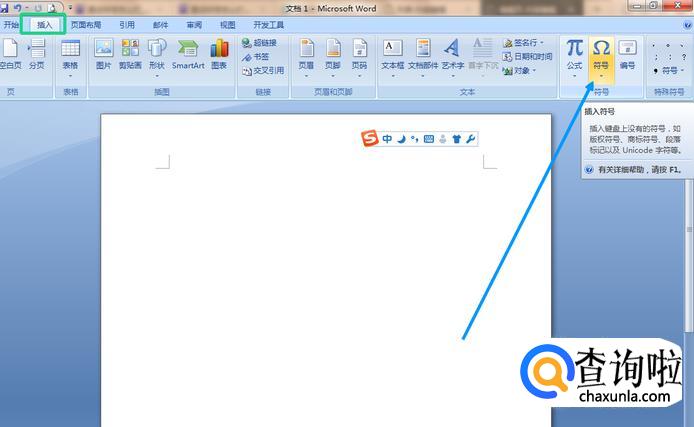The image size is (694, 427).
Task: Click the Symbol (符号) omega button
Action: coord(601,58)
